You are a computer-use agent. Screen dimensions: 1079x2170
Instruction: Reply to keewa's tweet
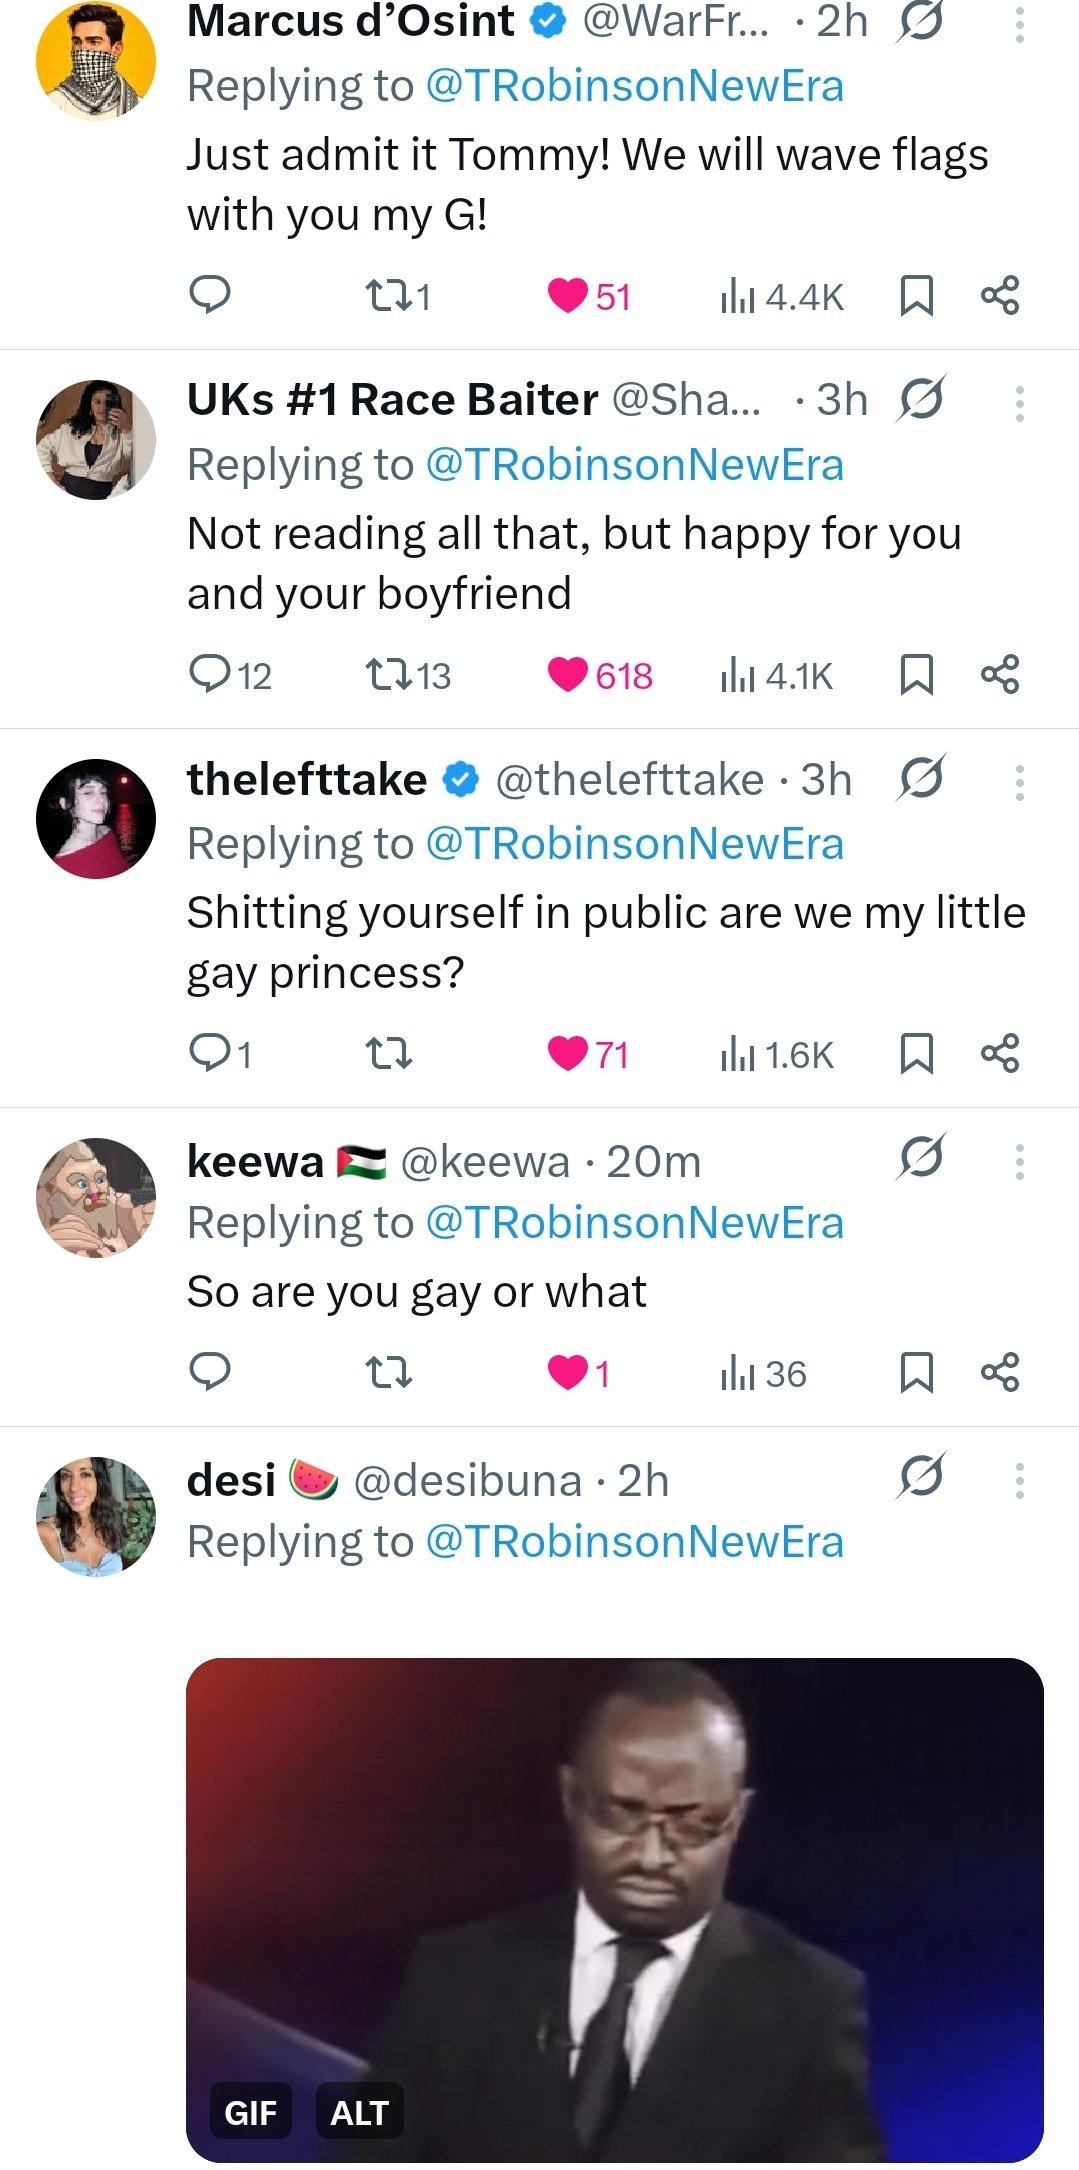[x=210, y=1373]
